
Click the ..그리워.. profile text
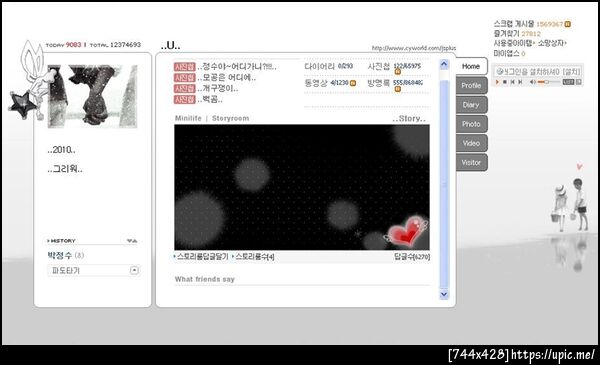click(x=65, y=169)
